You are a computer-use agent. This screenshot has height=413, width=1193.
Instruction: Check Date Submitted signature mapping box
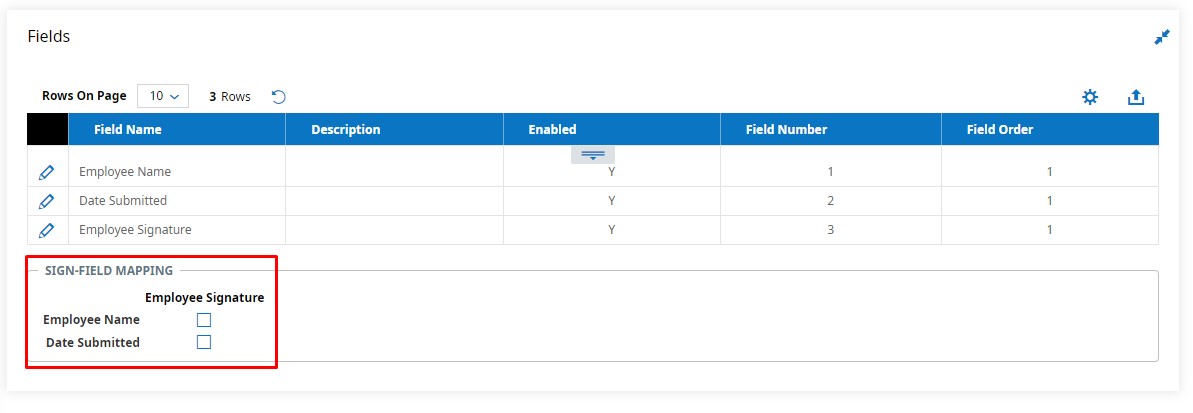pos(204,342)
